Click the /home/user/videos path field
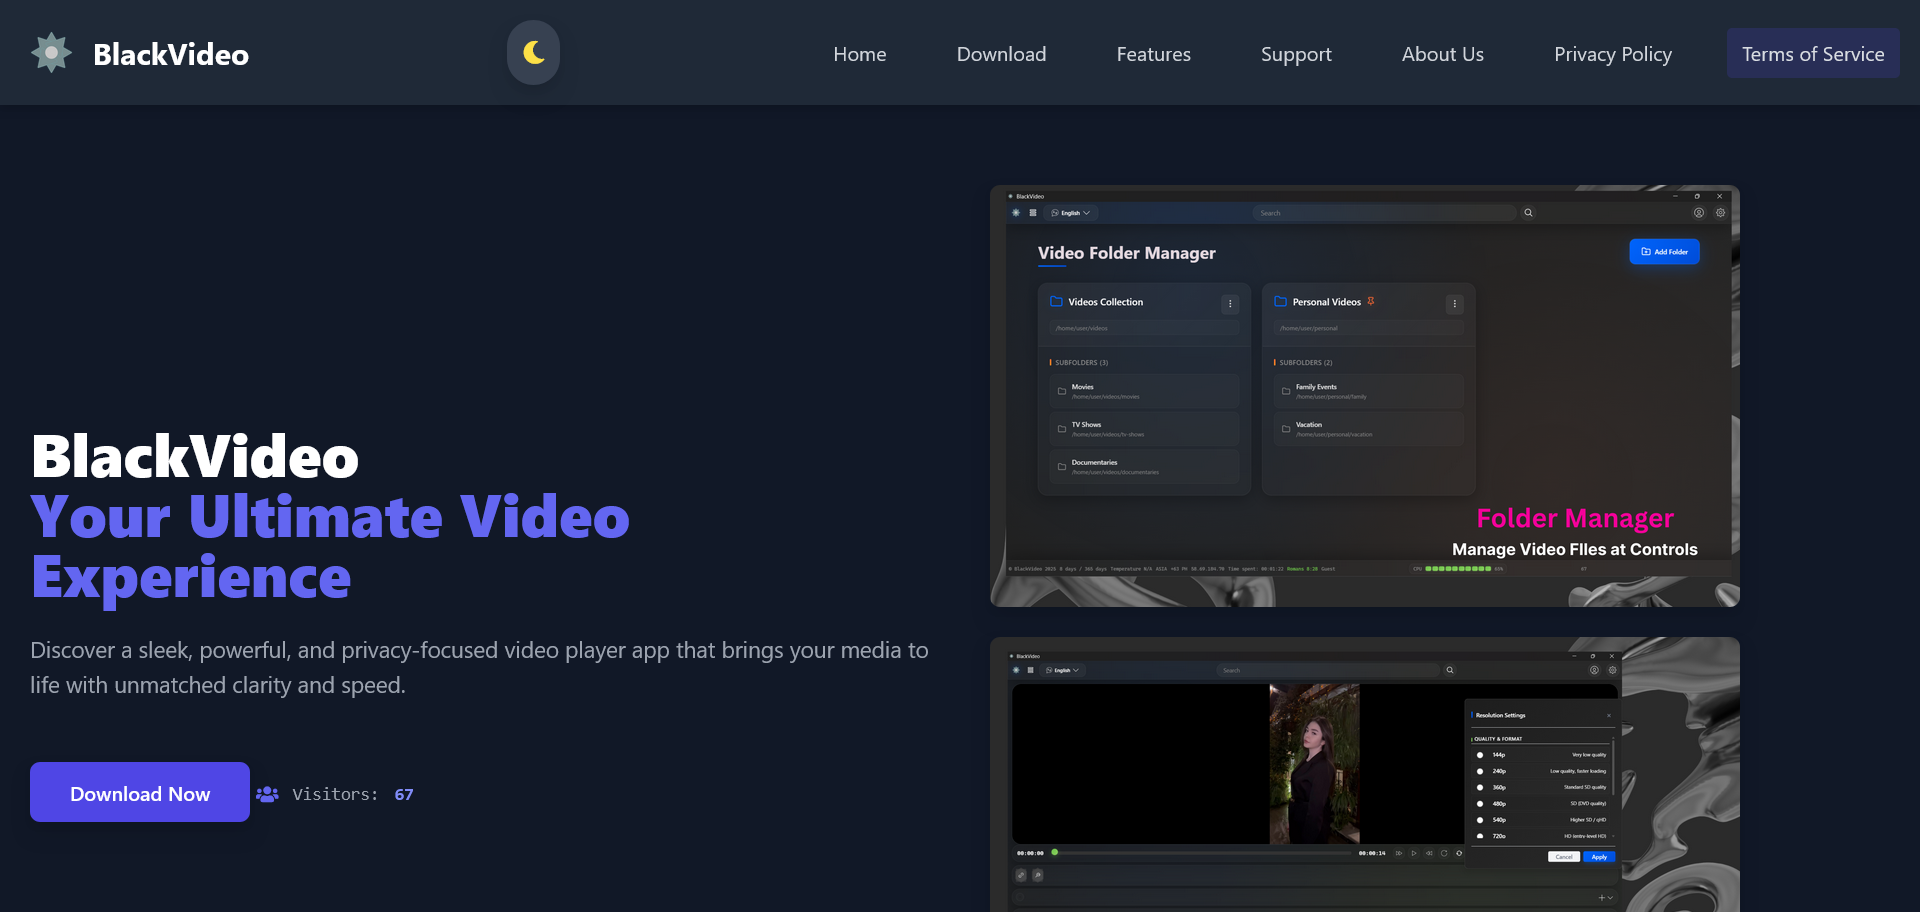 point(1144,328)
